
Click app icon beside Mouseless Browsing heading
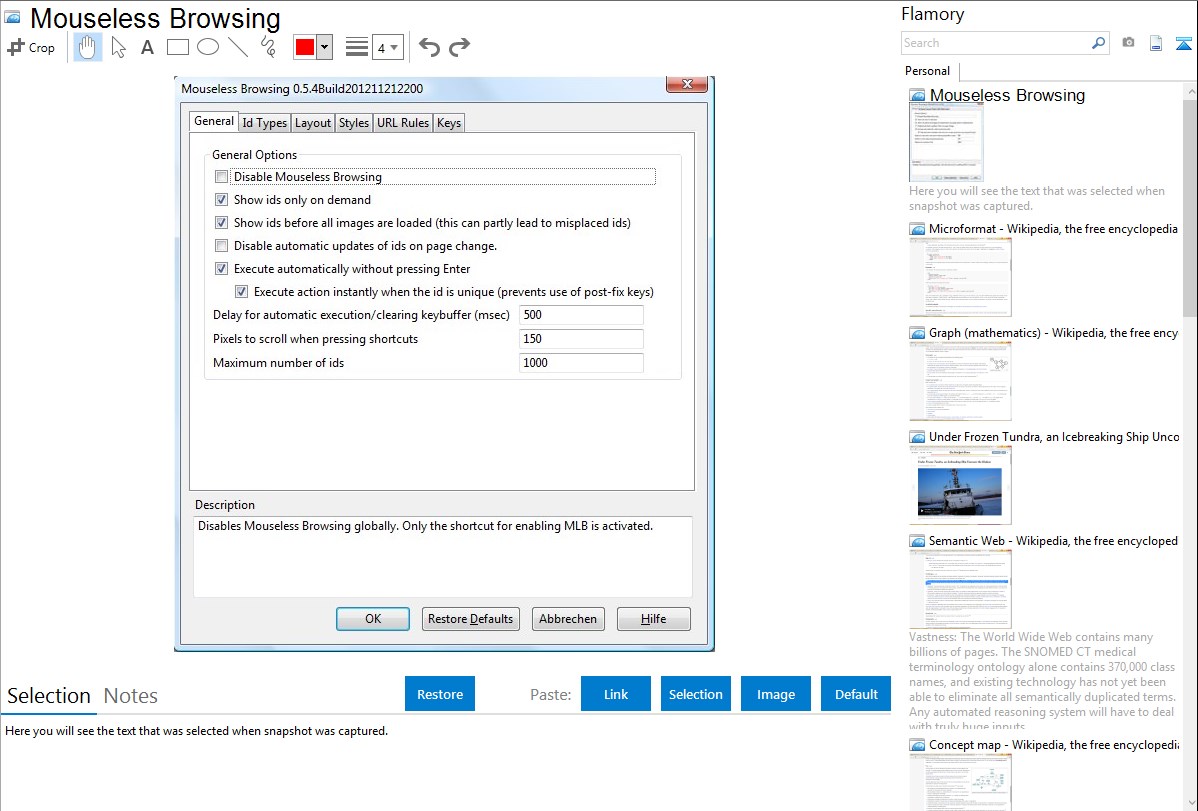point(12,17)
